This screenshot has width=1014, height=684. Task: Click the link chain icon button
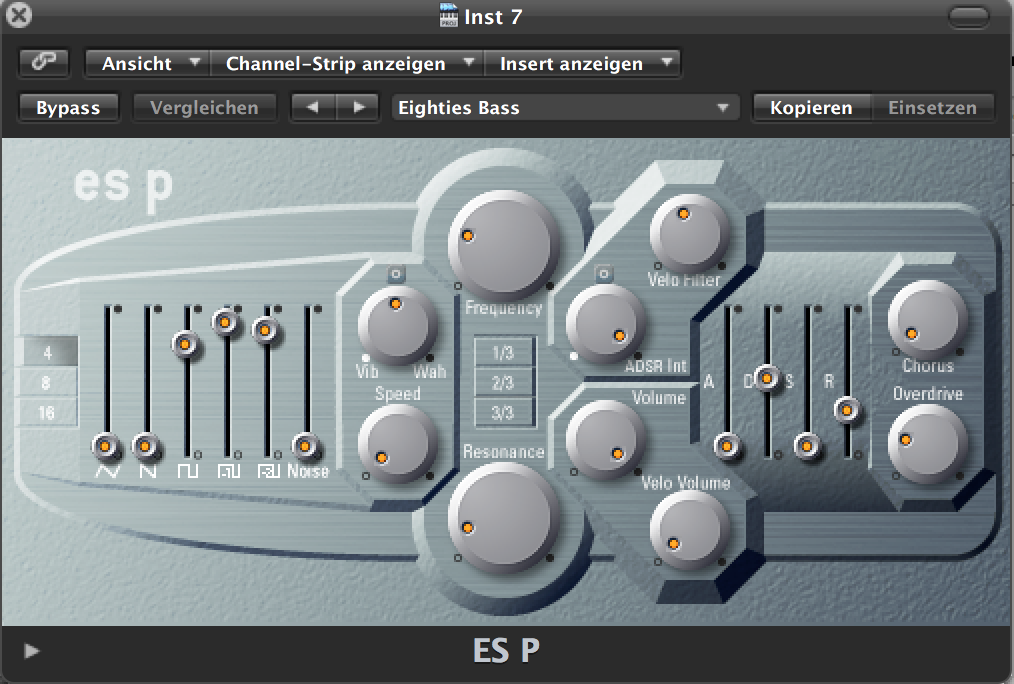pos(43,63)
